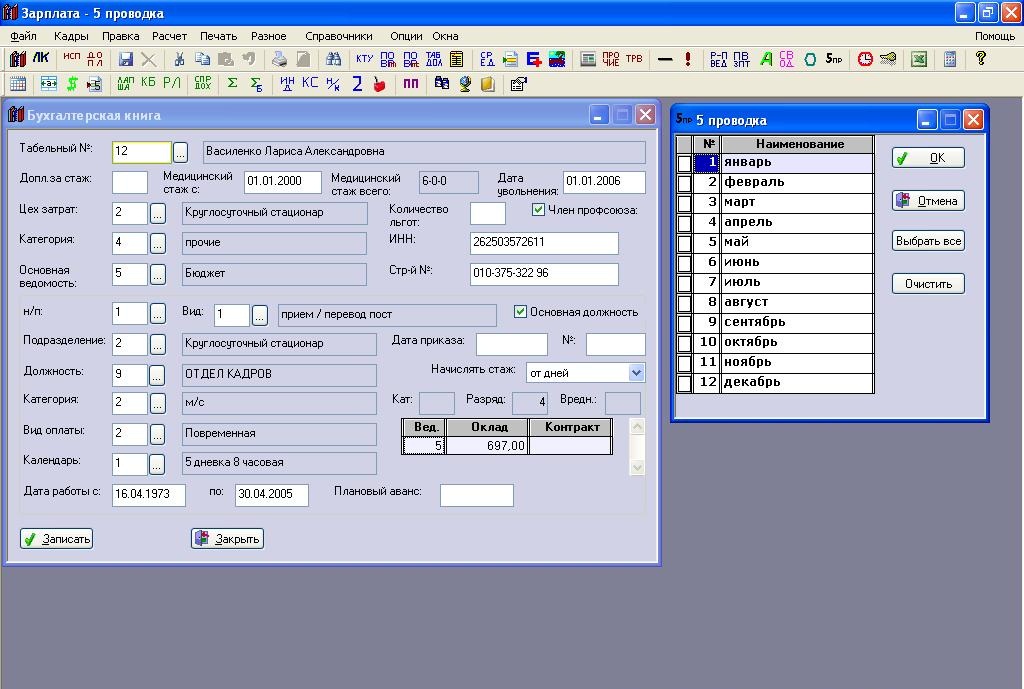This screenshot has height=689, width=1024.
Task: Open the Кадры menu
Action: pos(71,36)
